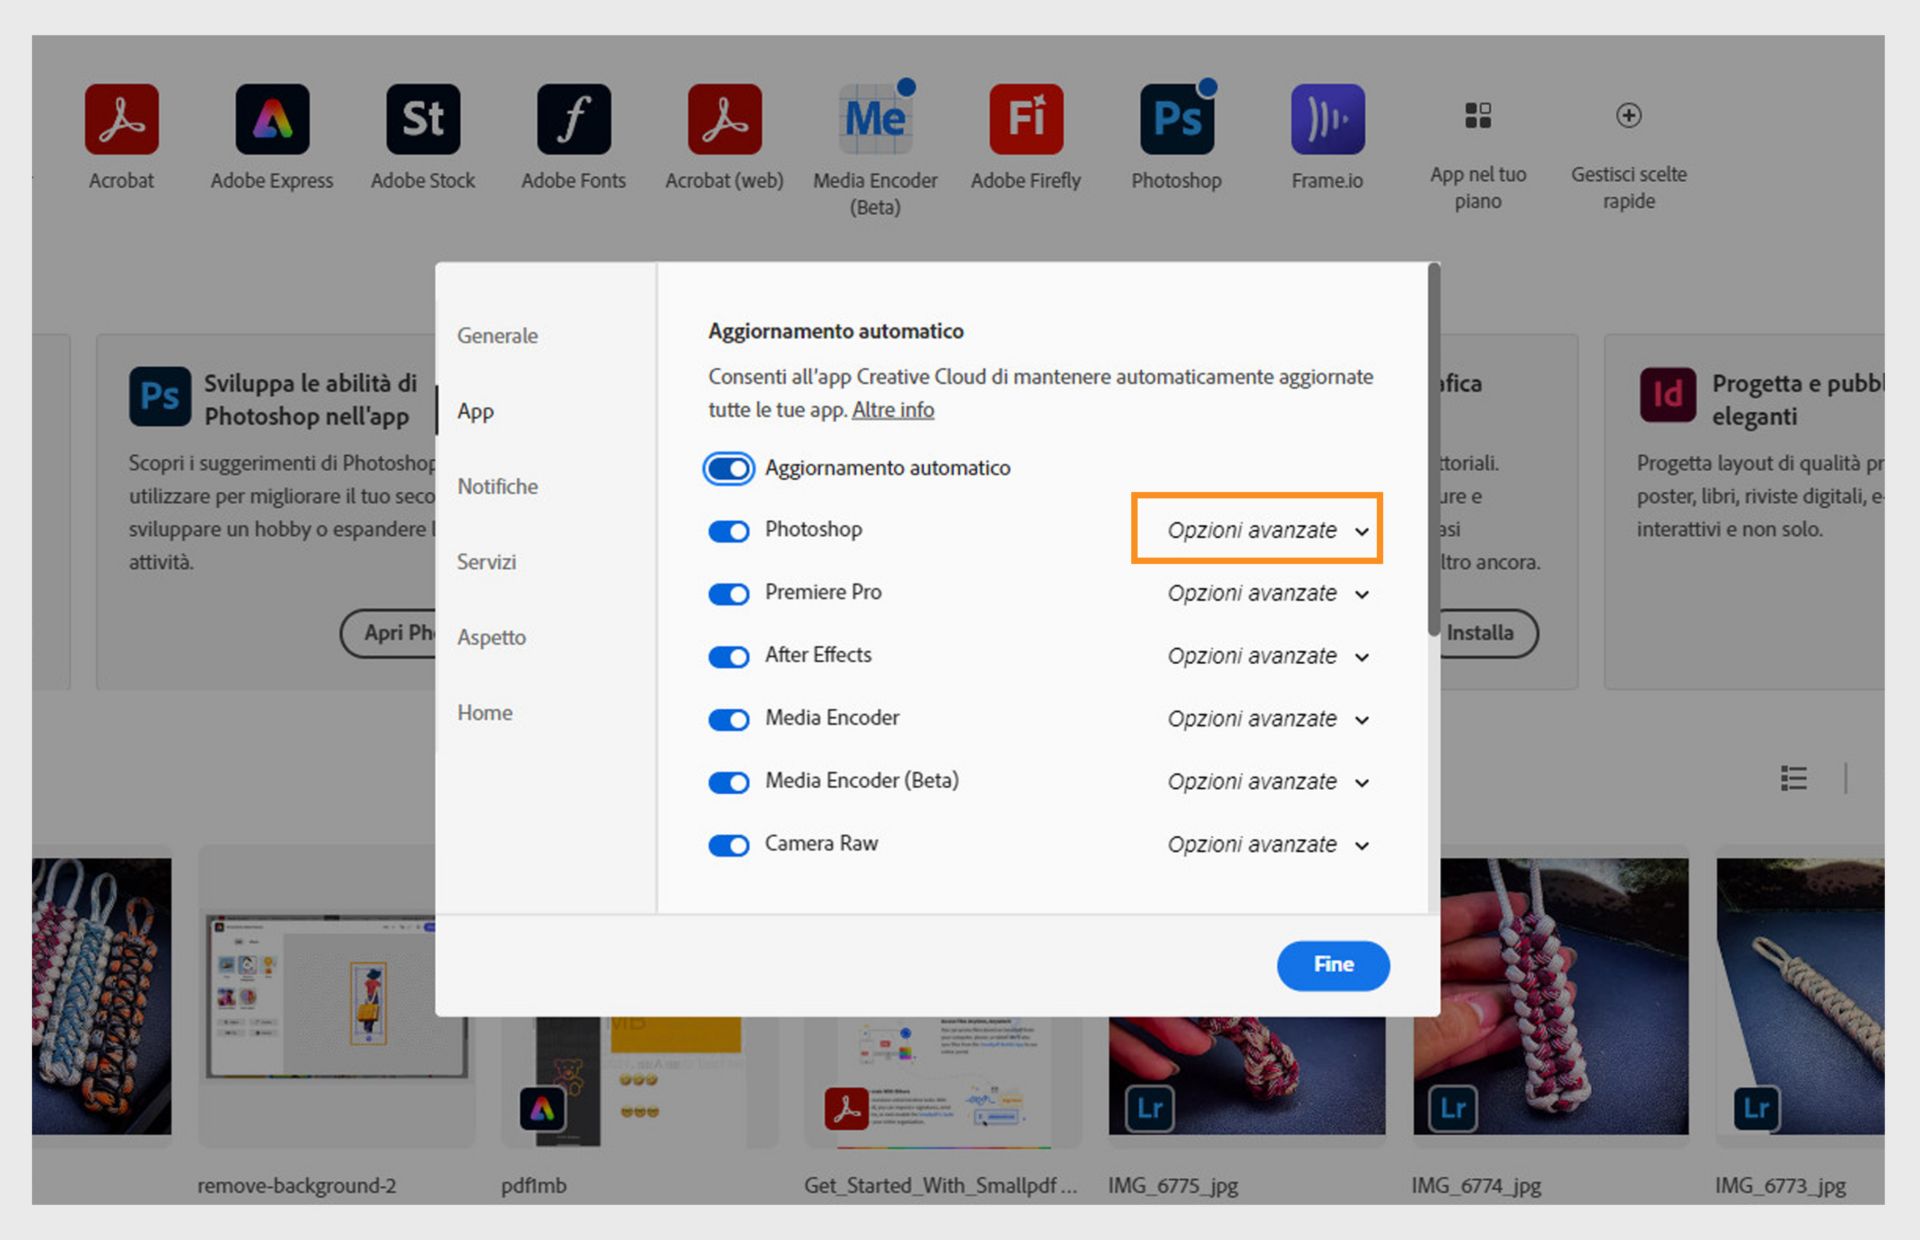
Task: Expand Opzioni avanzate for After Effects
Action: 1267,656
